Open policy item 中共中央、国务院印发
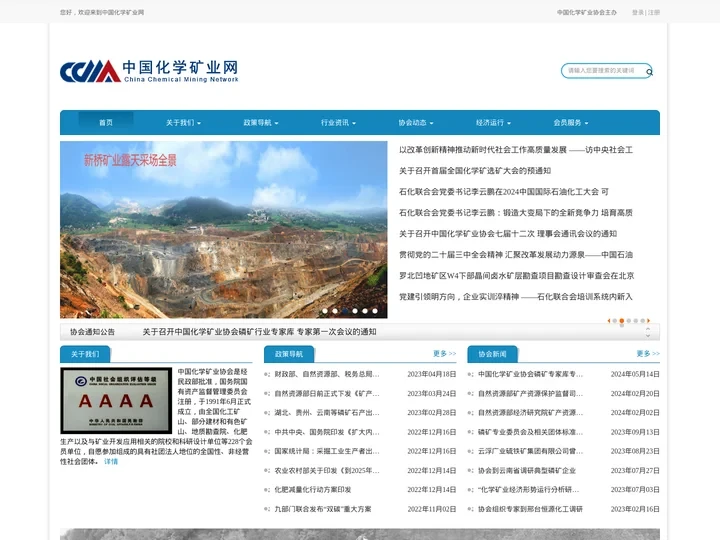 click(x=327, y=432)
